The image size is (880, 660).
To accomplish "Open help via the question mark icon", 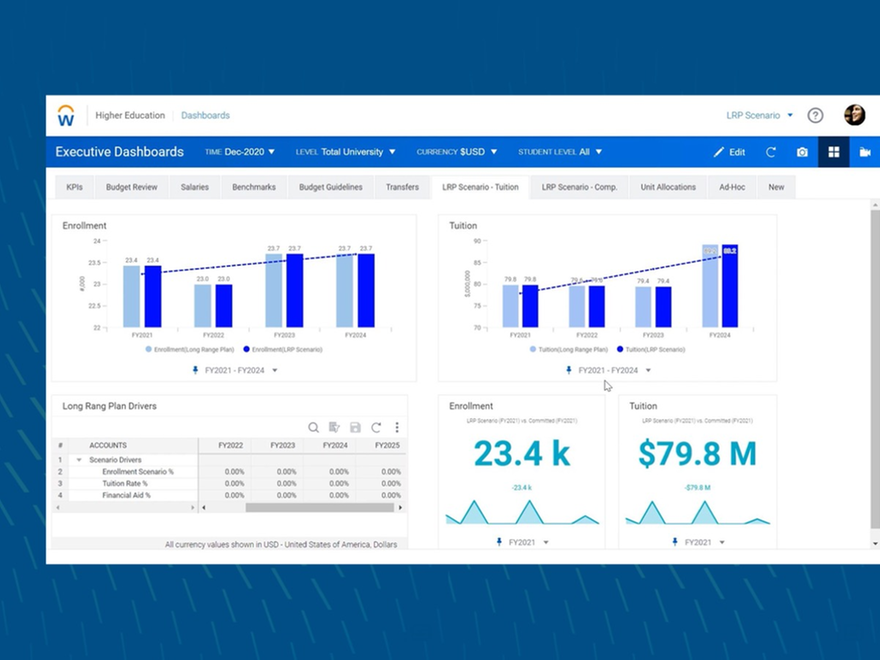I will 816,115.
